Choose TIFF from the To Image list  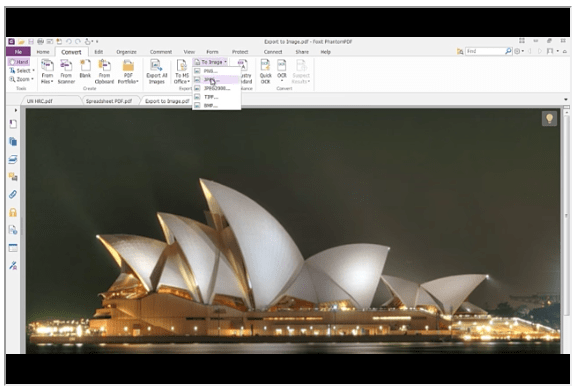click(216, 97)
